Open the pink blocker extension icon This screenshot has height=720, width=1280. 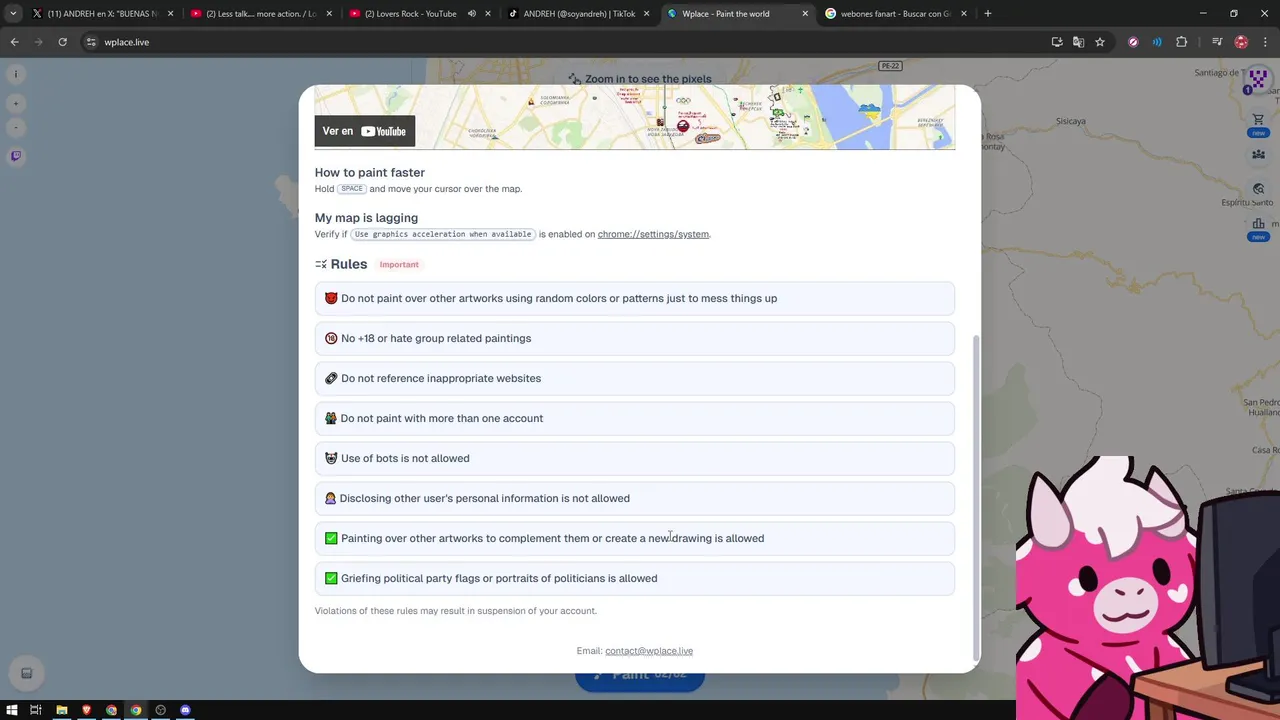tap(1133, 42)
